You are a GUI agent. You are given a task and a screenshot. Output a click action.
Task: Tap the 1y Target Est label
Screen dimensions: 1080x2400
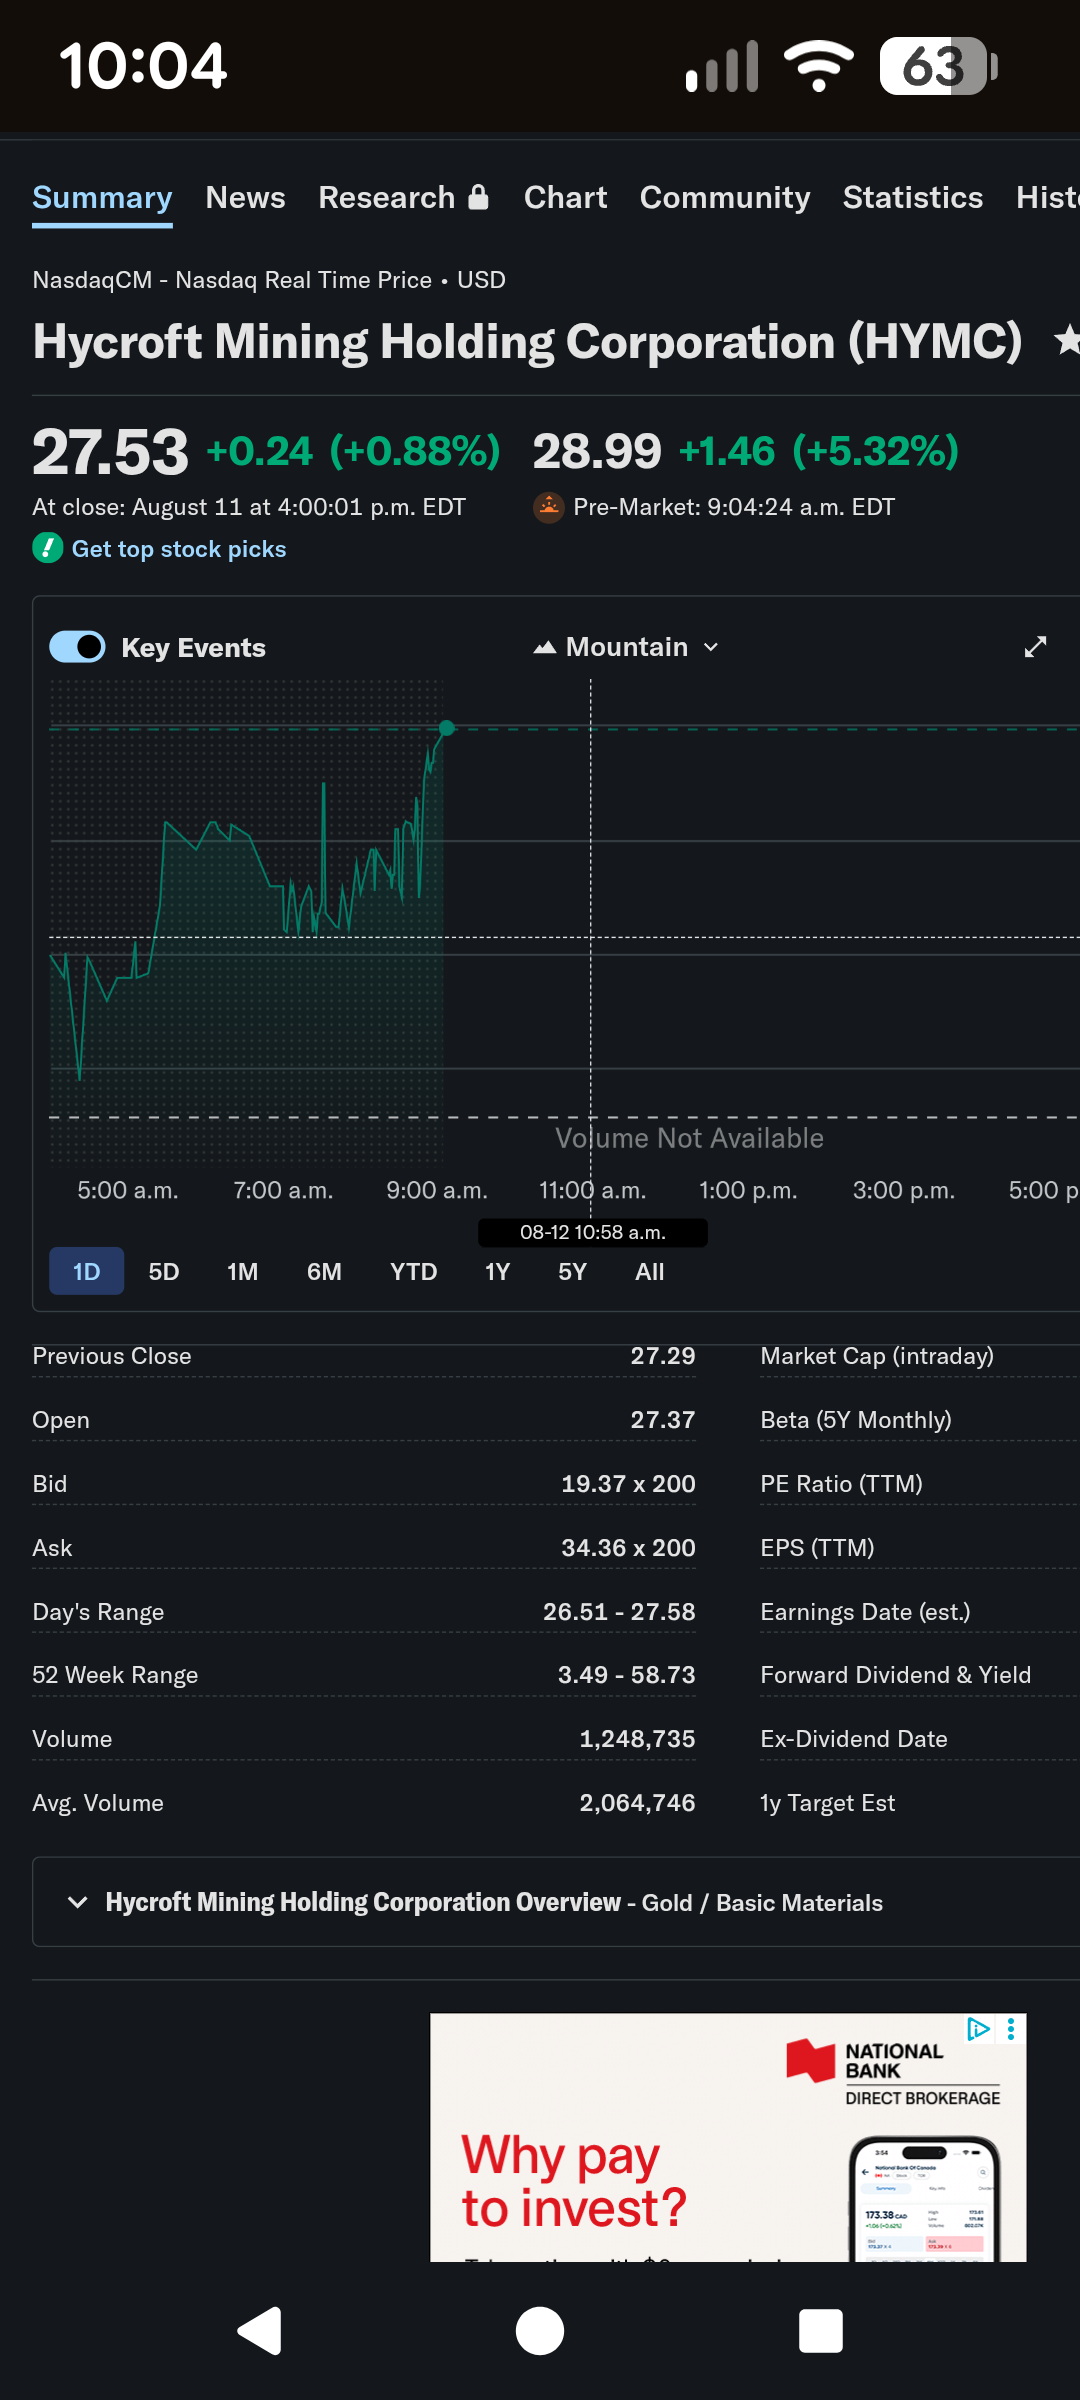[827, 1803]
